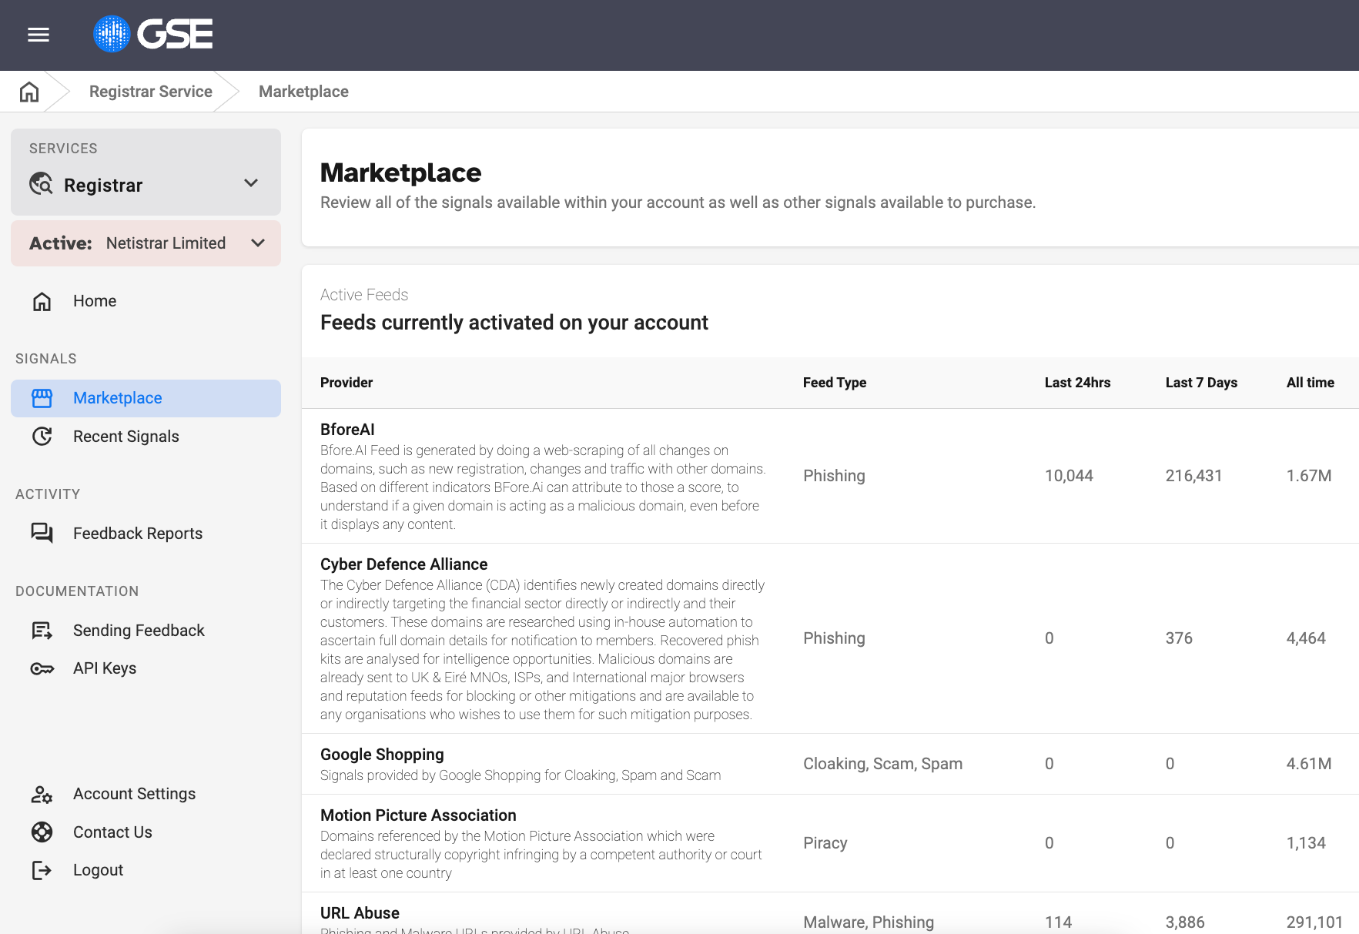Screen dimensions: 1359x934
Task: Click 'Feeds currently activated on your account' heading
Action: pos(514,323)
